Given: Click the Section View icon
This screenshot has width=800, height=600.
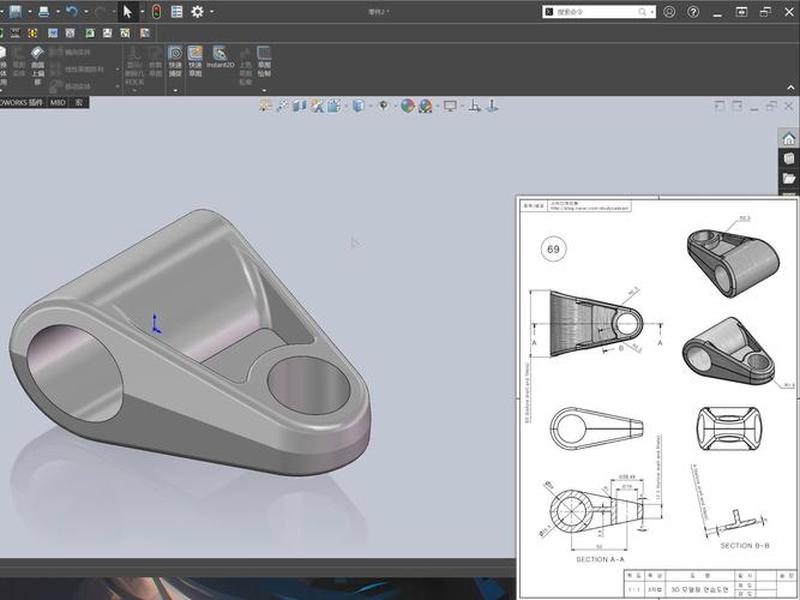Looking at the screenshot, I should tap(299, 106).
